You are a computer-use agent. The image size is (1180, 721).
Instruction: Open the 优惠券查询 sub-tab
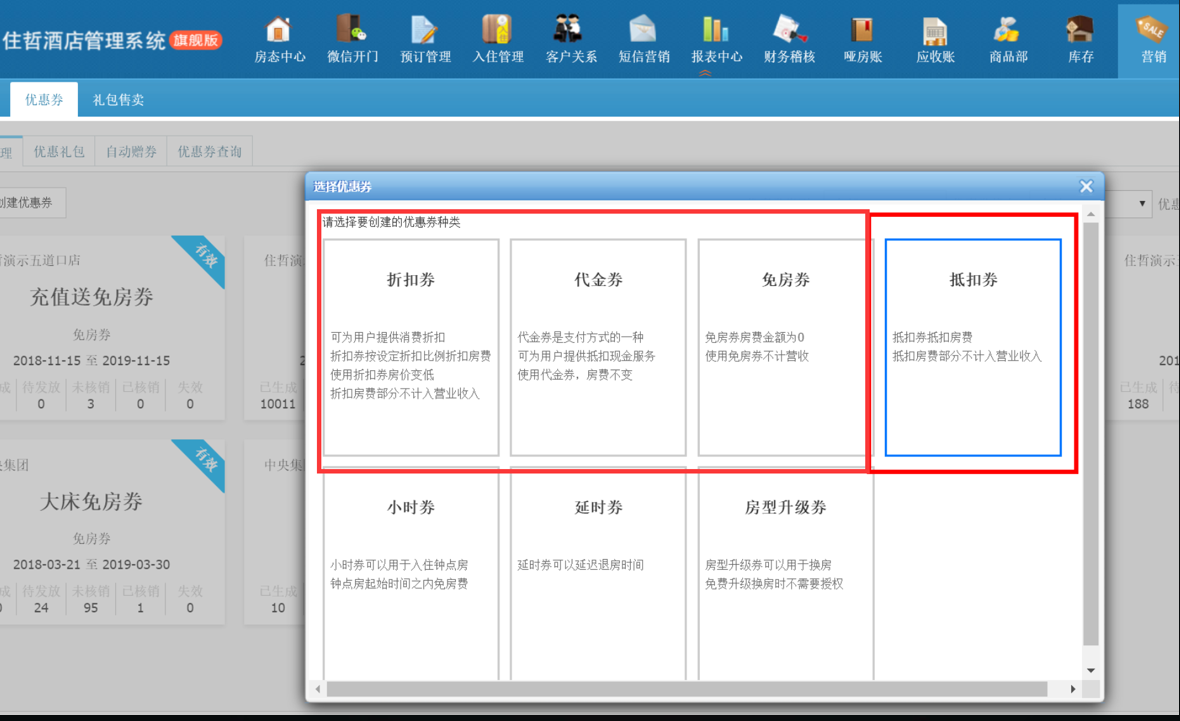(x=209, y=151)
